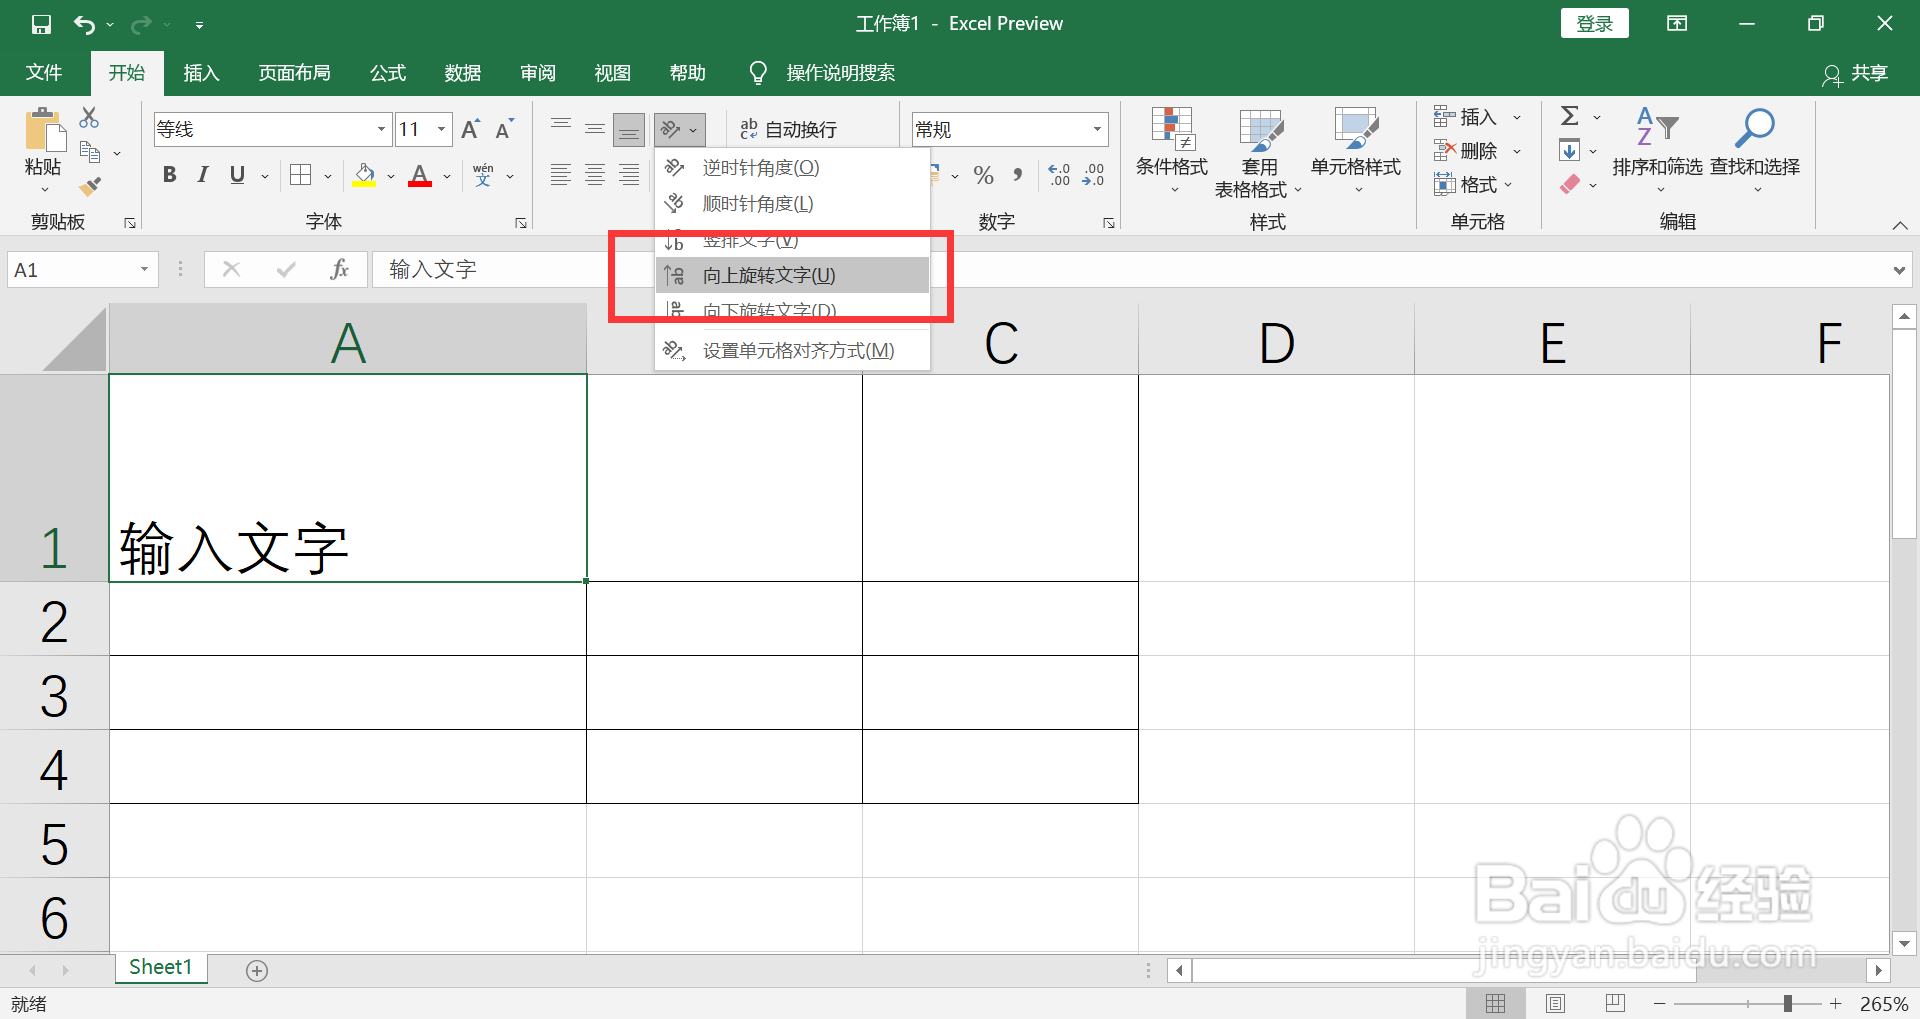The image size is (1920, 1019).
Task: Click the zoom slider handle in status bar
Action: [x=1787, y=1003]
